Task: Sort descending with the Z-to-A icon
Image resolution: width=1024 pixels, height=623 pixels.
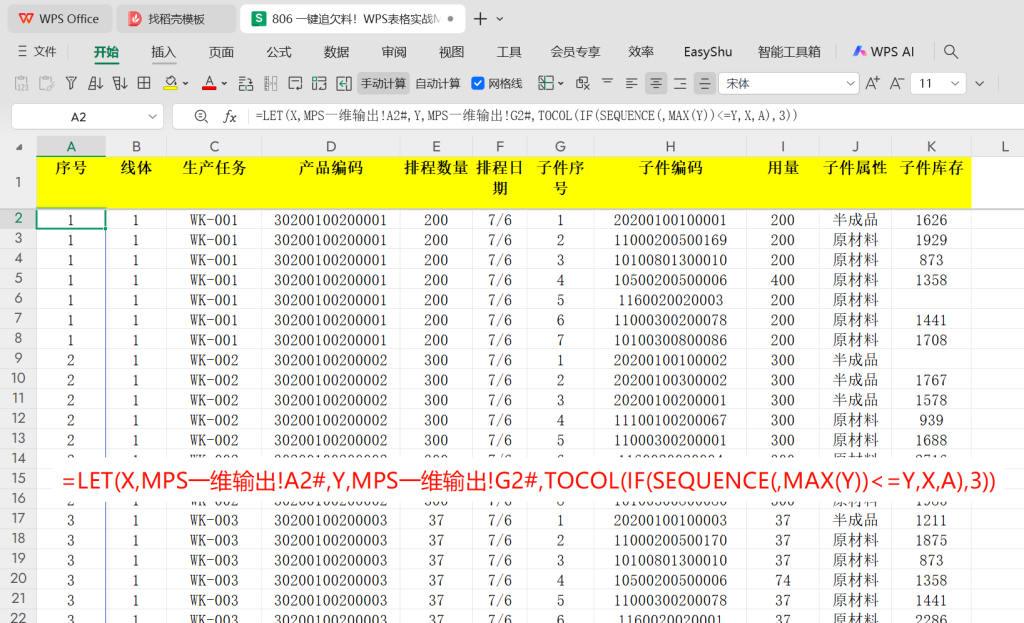Action: pyautogui.click(x=120, y=84)
